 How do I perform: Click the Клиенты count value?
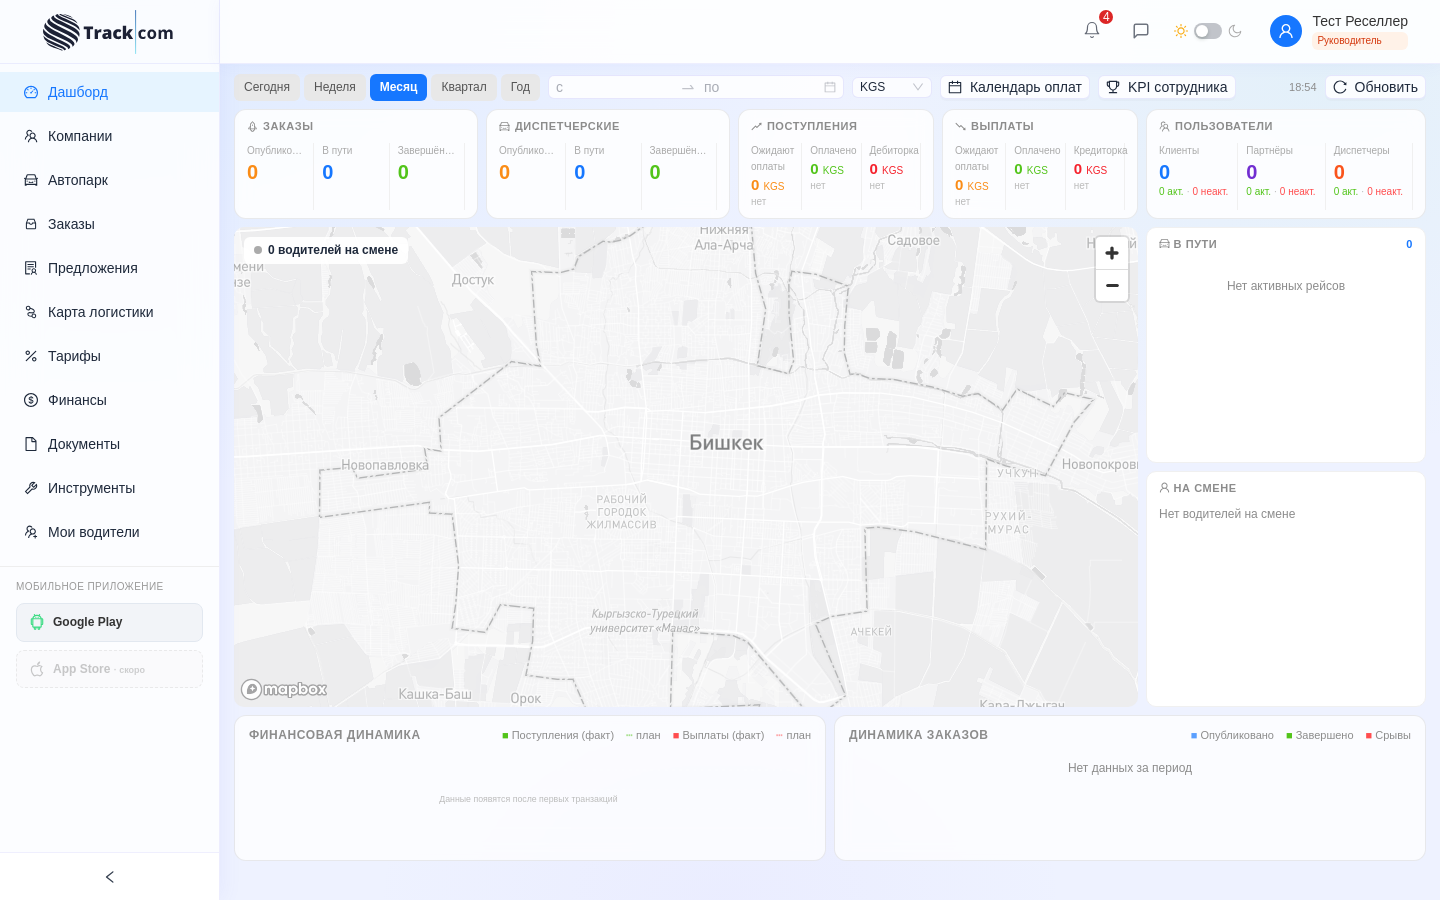(1164, 172)
